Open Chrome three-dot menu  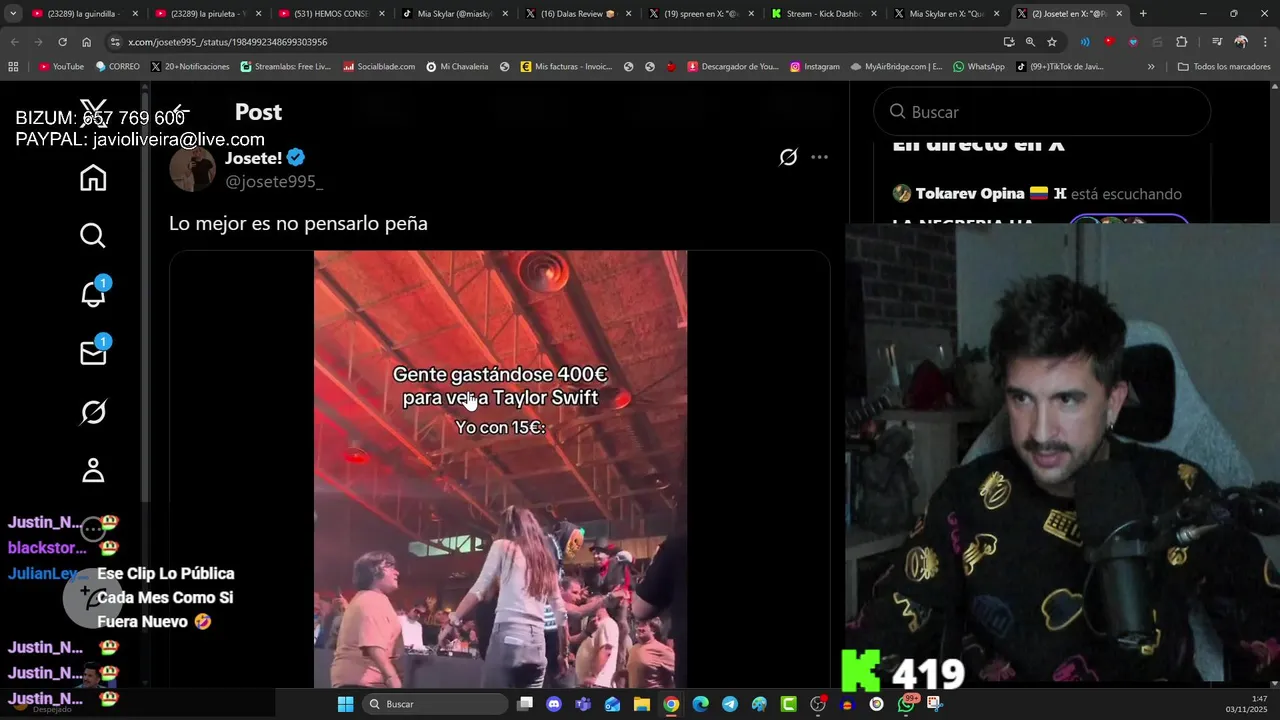[x=1265, y=42]
